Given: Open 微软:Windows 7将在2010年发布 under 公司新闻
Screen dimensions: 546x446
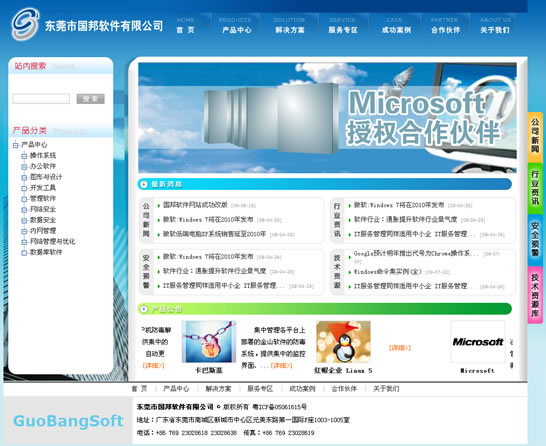Looking at the screenshot, I should pyautogui.click(x=208, y=220).
